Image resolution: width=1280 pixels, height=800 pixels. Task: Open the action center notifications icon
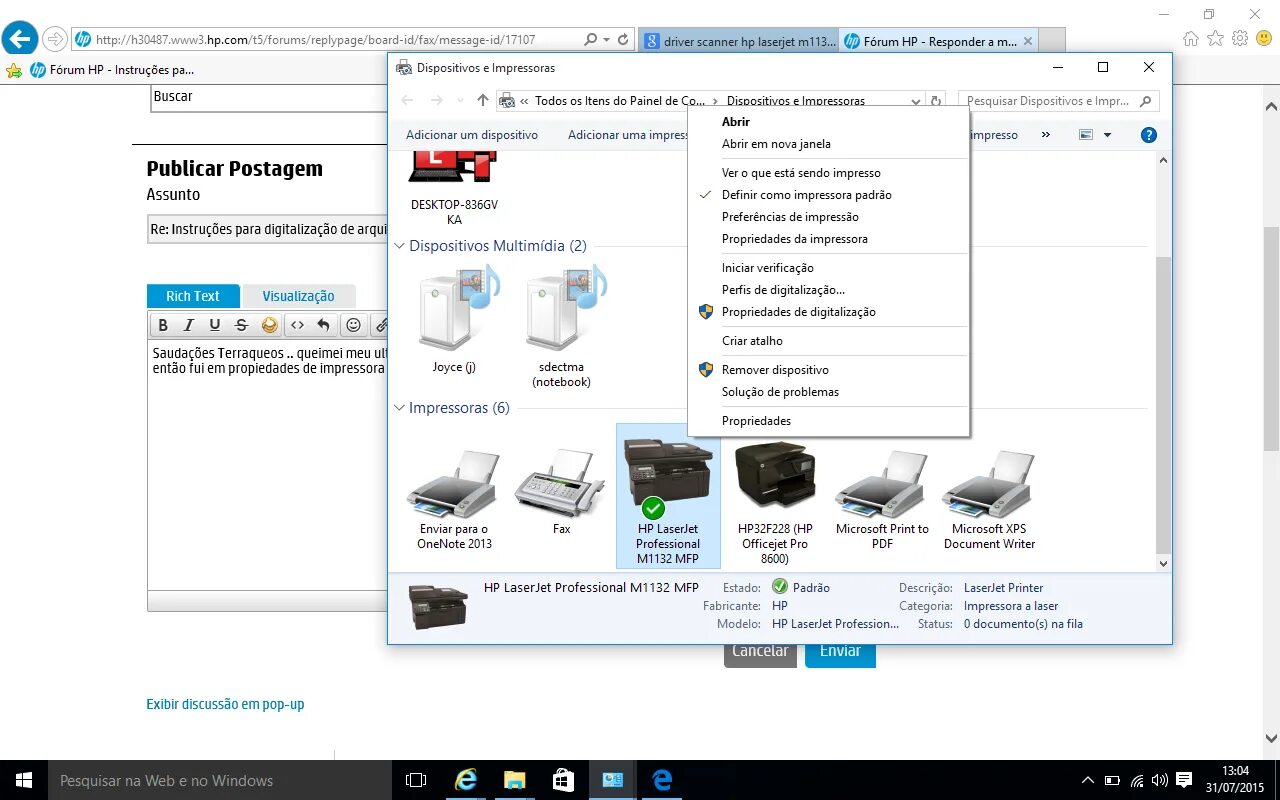pos(1184,780)
